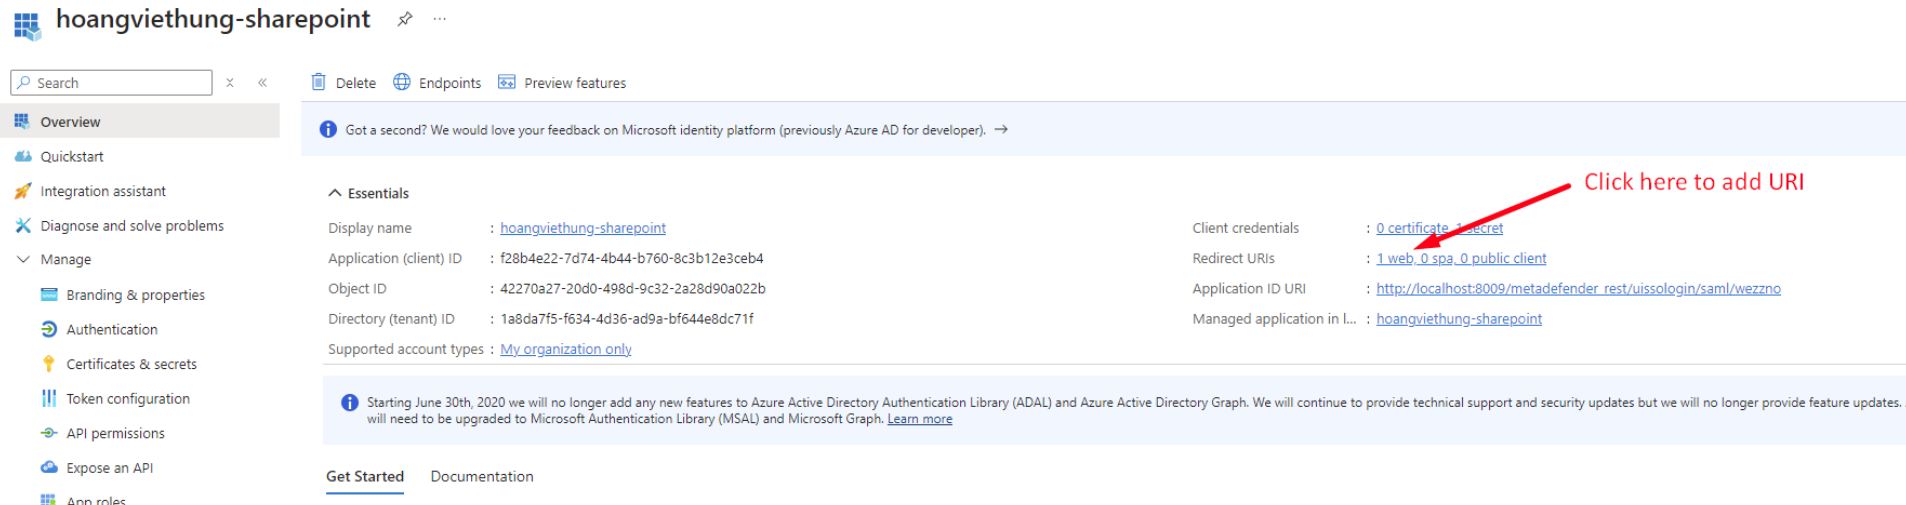Open Diagnose and solve problems

coord(132,226)
